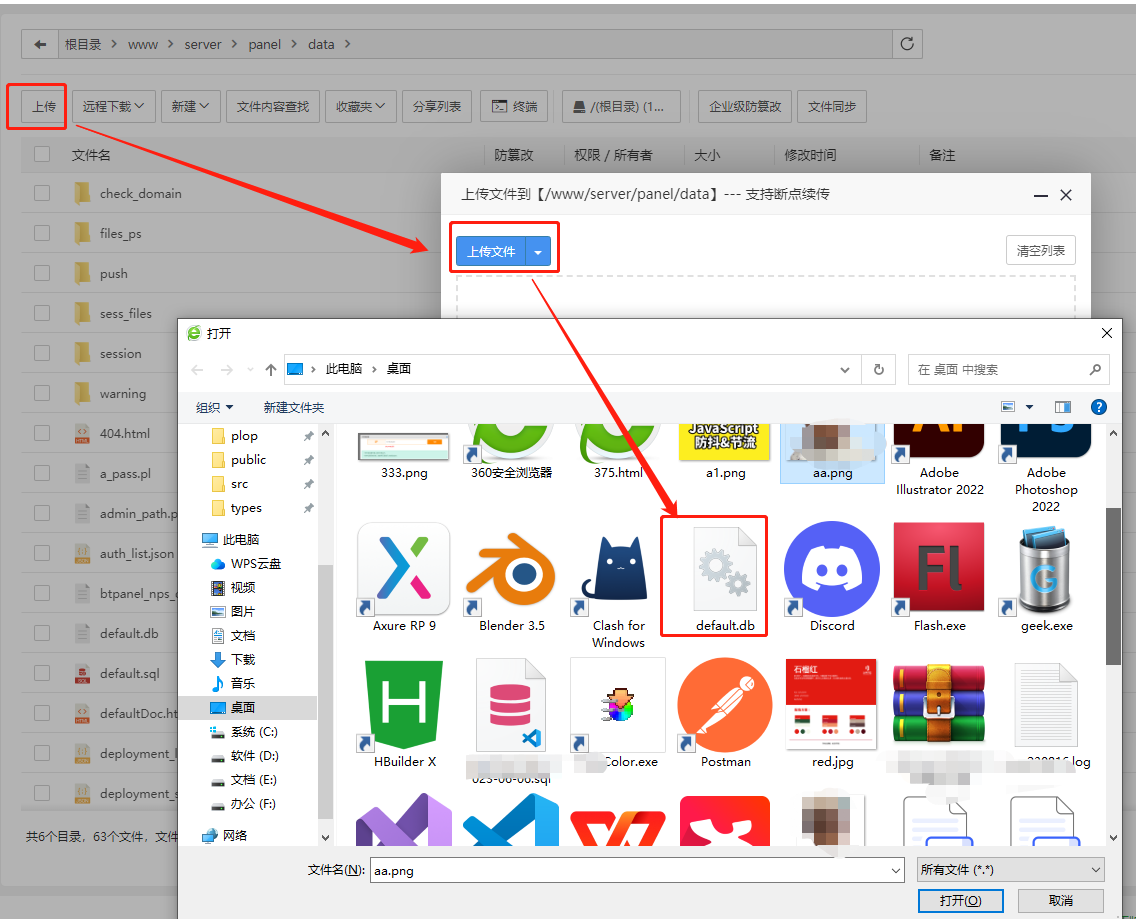1136x919 pixels.
Task: Open the terminal (终端) tool
Action: tap(515, 107)
